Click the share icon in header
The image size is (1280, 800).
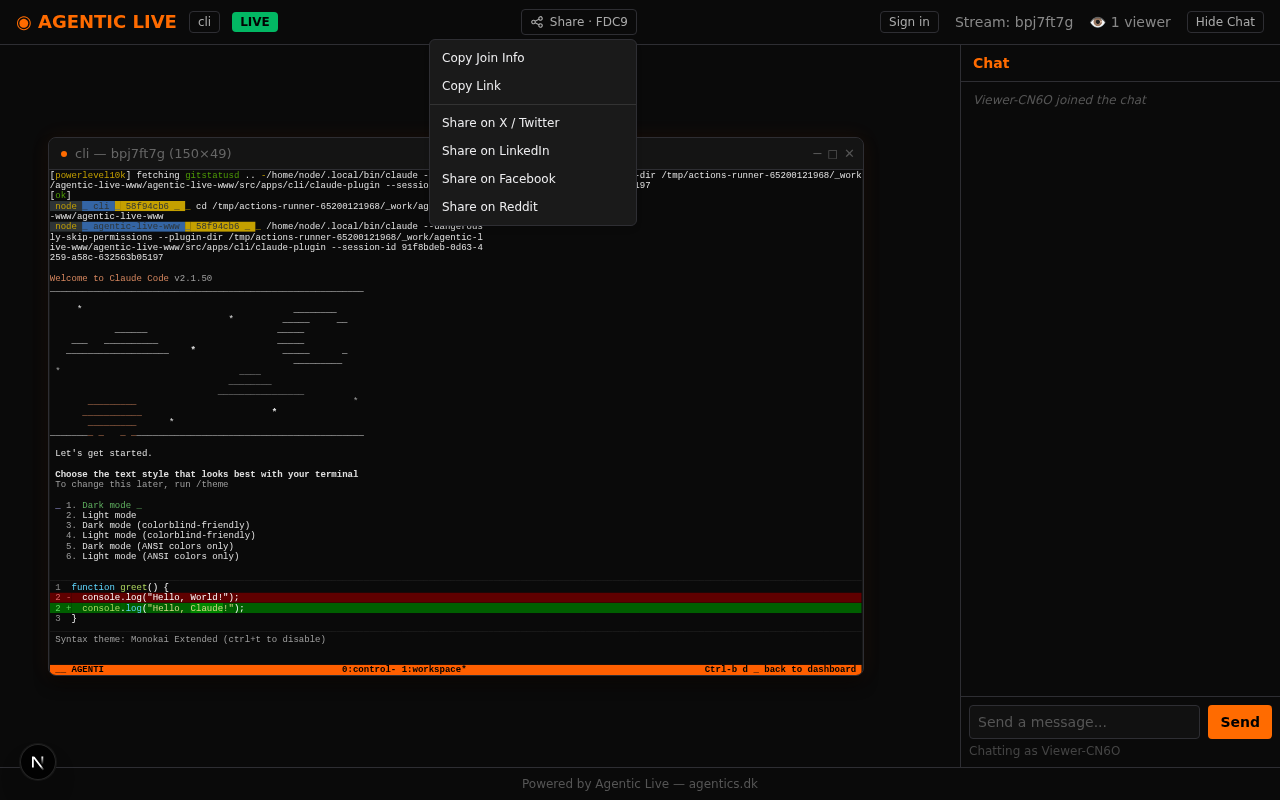click(537, 22)
